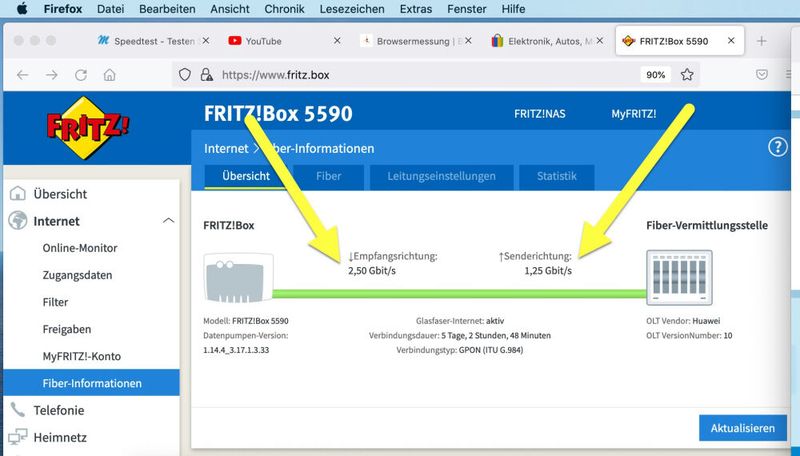Open the FRITZ!NAS link
Image resolution: width=800 pixels, height=456 pixels.
click(x=539, y=114)
